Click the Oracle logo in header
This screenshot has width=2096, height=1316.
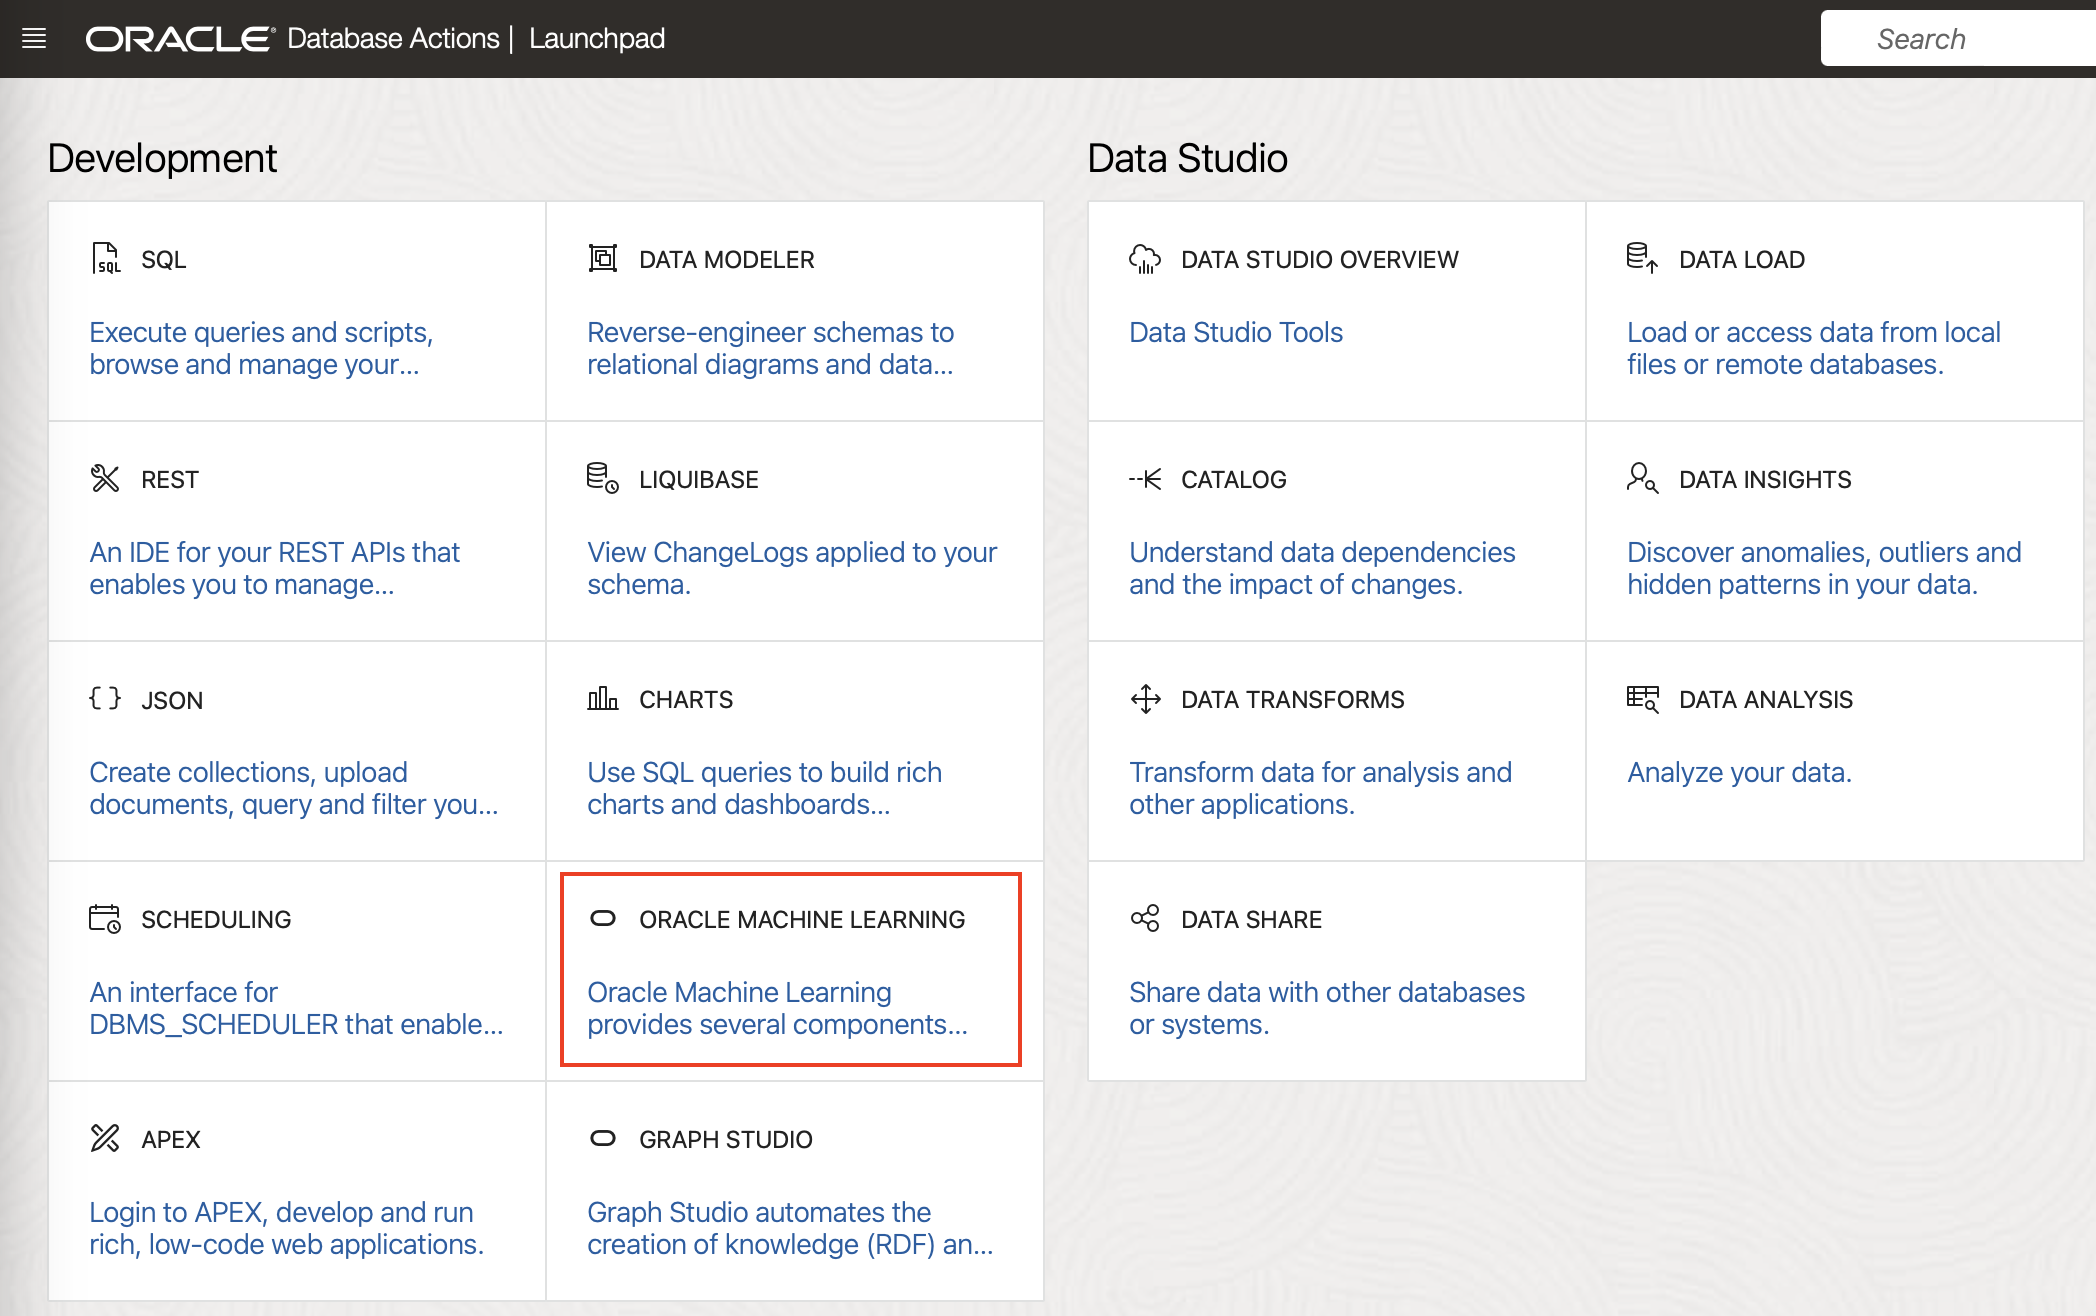180,39
